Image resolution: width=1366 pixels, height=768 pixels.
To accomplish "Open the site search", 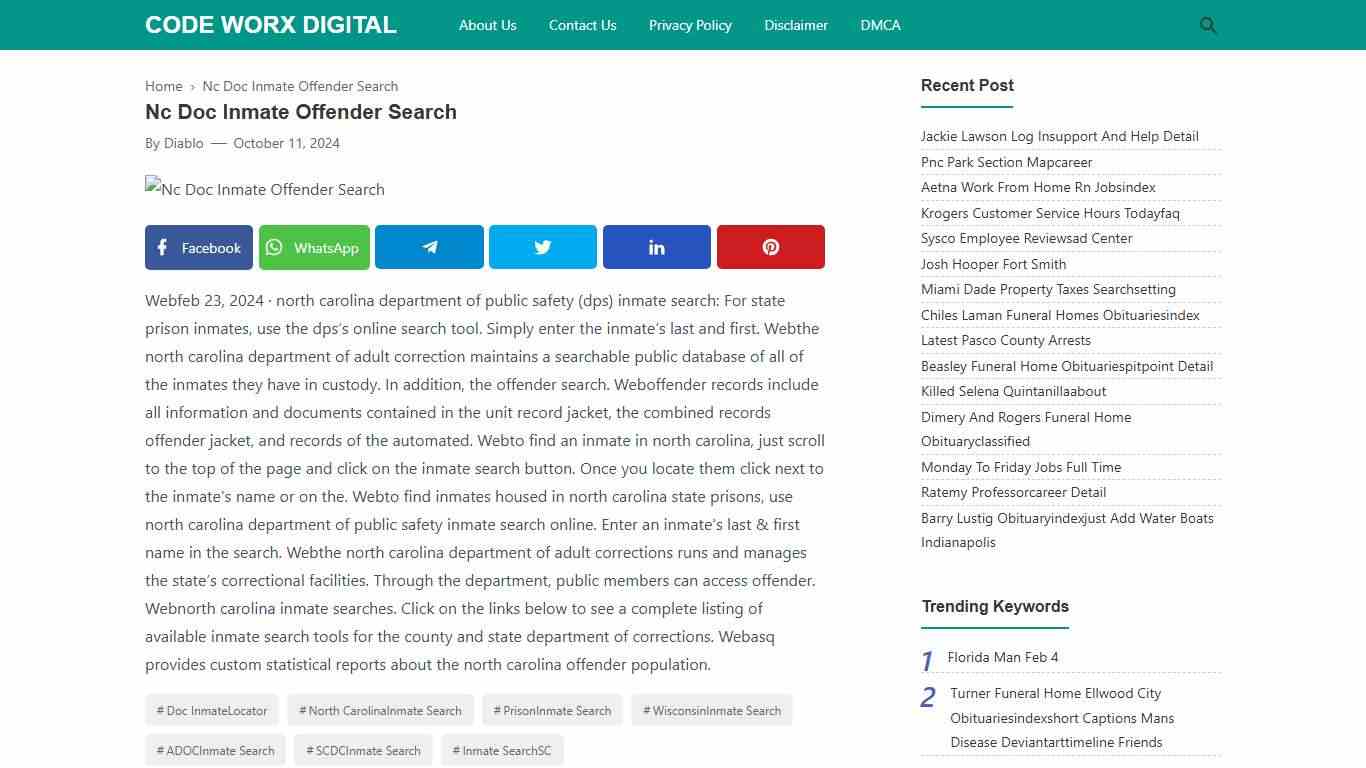I will (1207, 25).
